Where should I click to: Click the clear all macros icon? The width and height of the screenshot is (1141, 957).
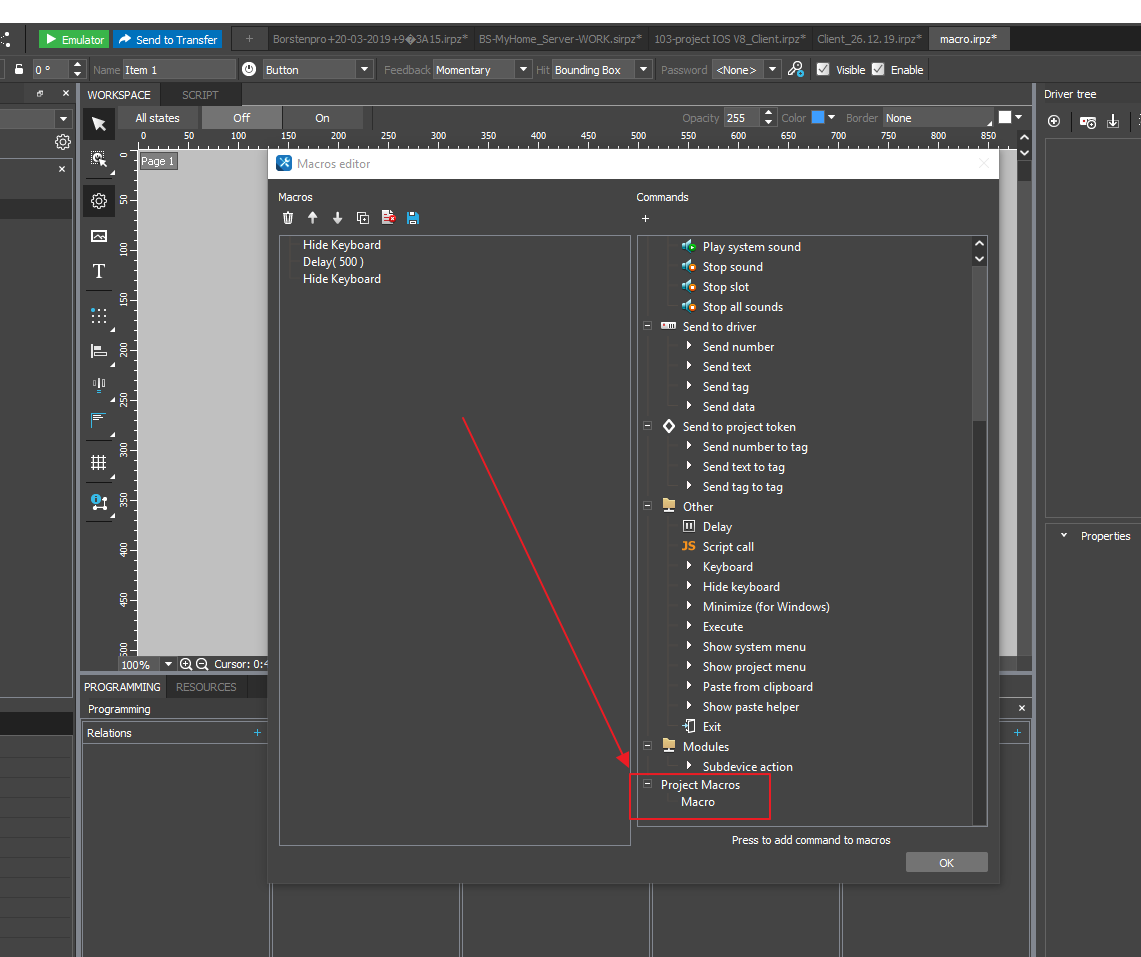tap(388, 218)
